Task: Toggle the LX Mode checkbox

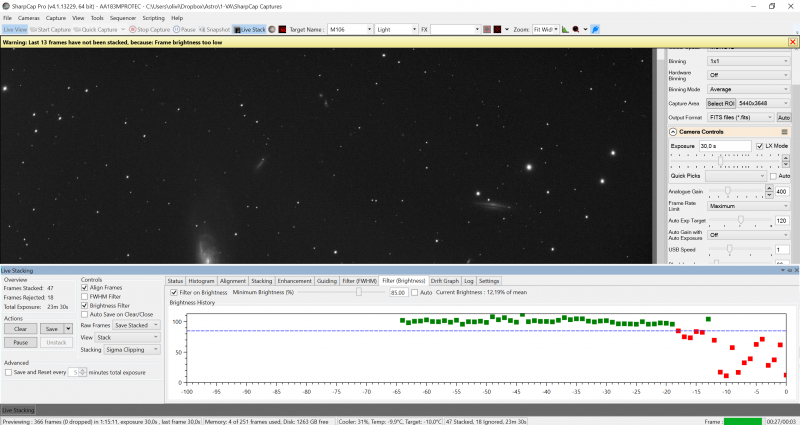Action: 760,146
